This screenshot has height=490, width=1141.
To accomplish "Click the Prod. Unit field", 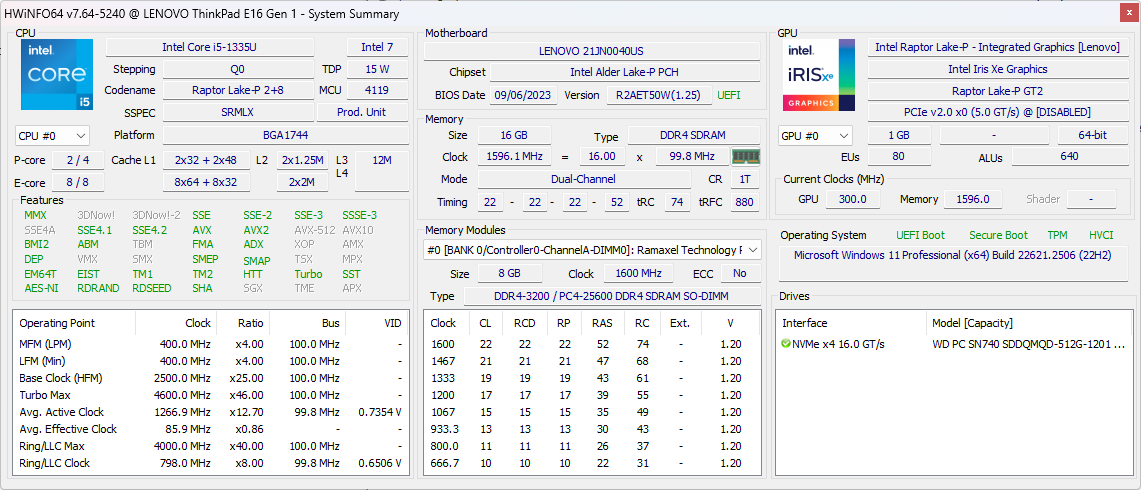I will [x=362, y=112].
